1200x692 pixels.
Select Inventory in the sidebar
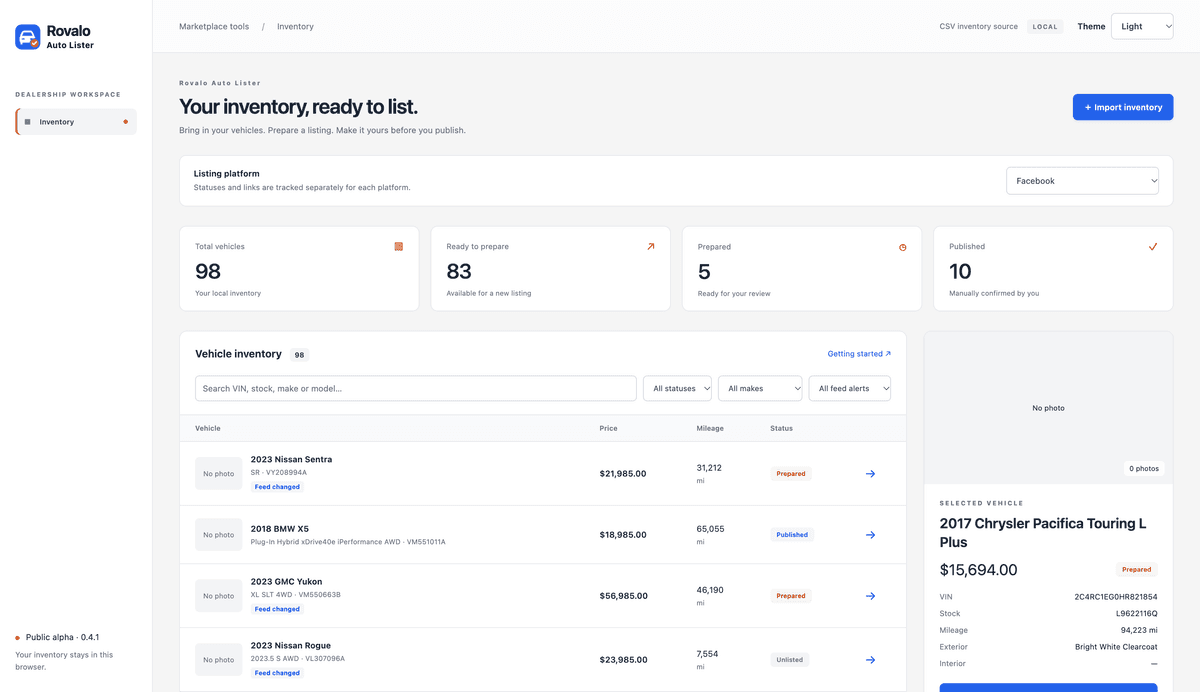point(76,122)
